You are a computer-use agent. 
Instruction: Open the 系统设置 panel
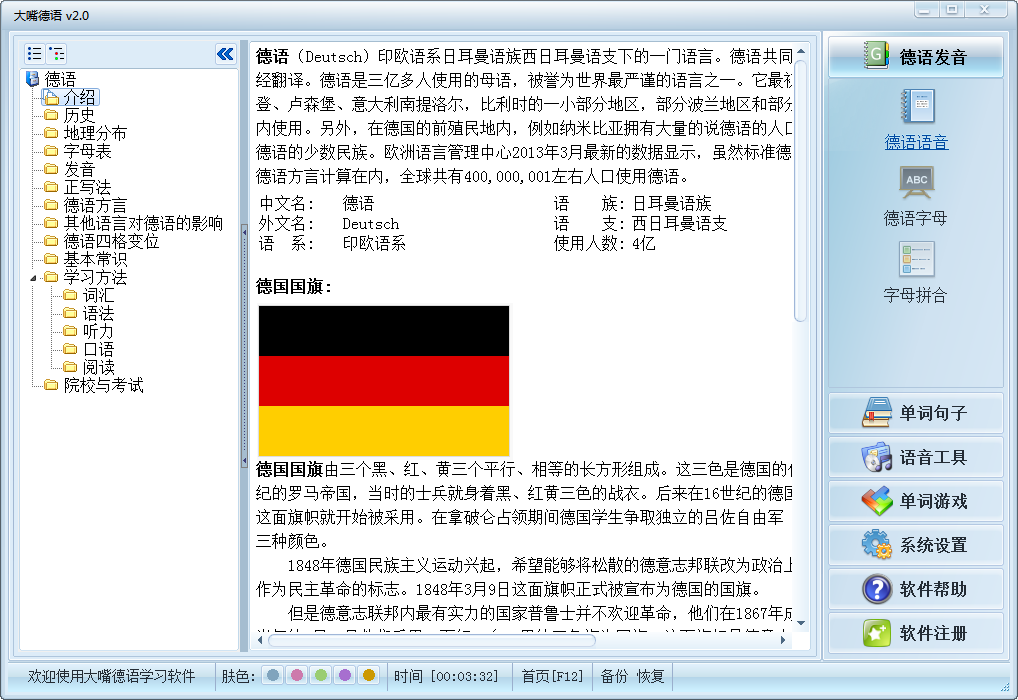(916, 545)
